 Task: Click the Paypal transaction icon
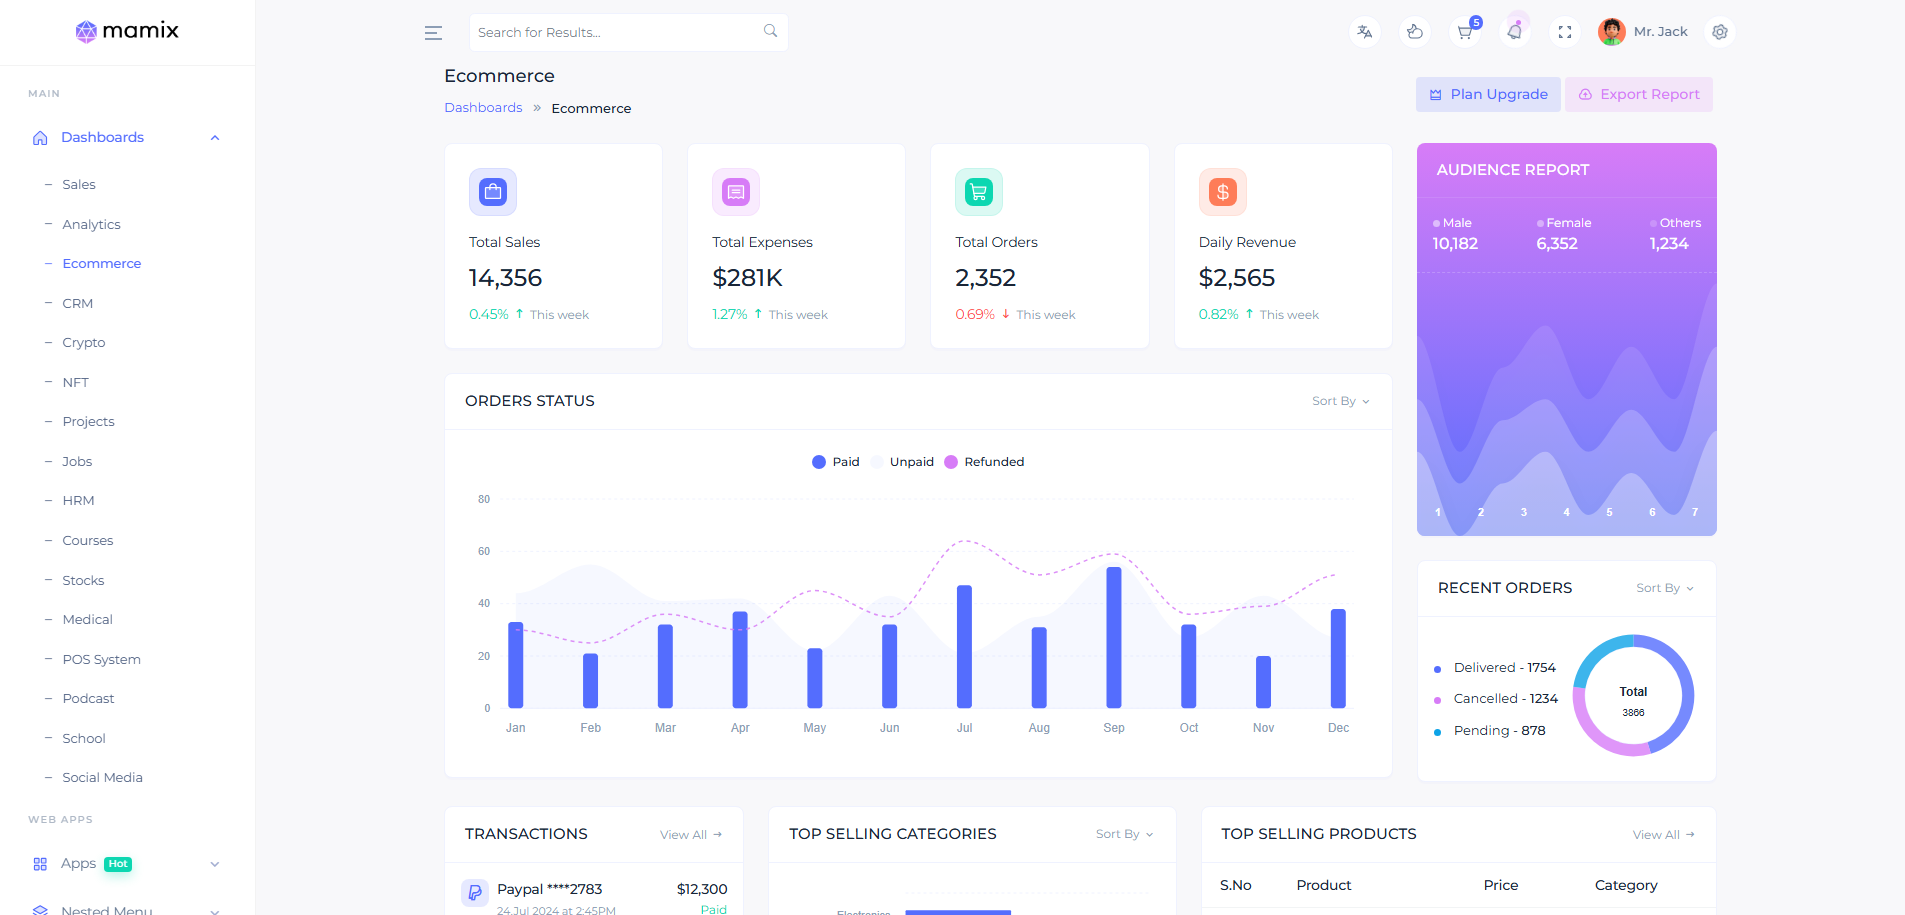pyautogui.click(x=475, y=893)
